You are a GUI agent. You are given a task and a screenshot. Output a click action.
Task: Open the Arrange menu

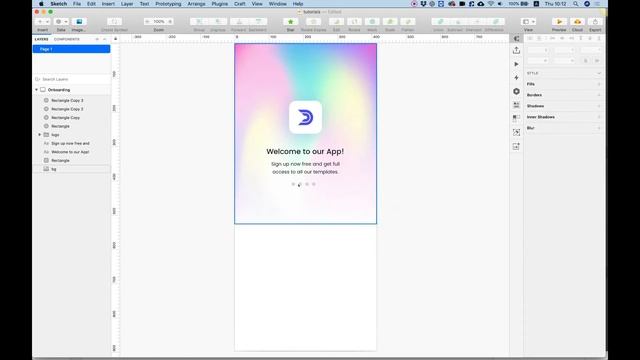[x=196, y=4]
